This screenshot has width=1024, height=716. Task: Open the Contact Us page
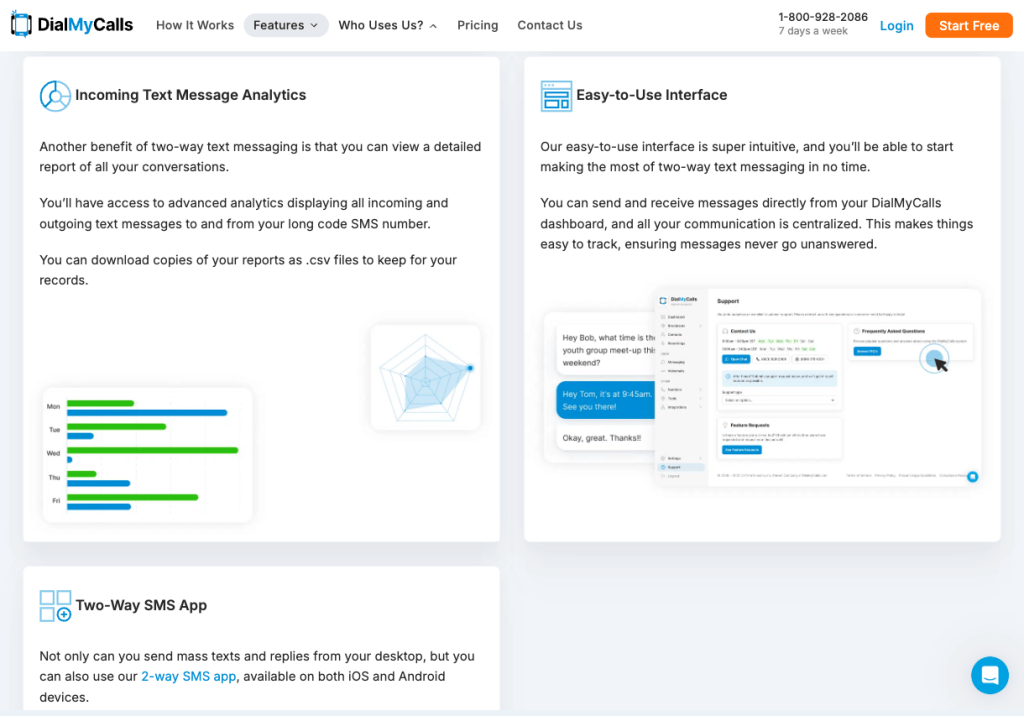click(x=549, y=25)
